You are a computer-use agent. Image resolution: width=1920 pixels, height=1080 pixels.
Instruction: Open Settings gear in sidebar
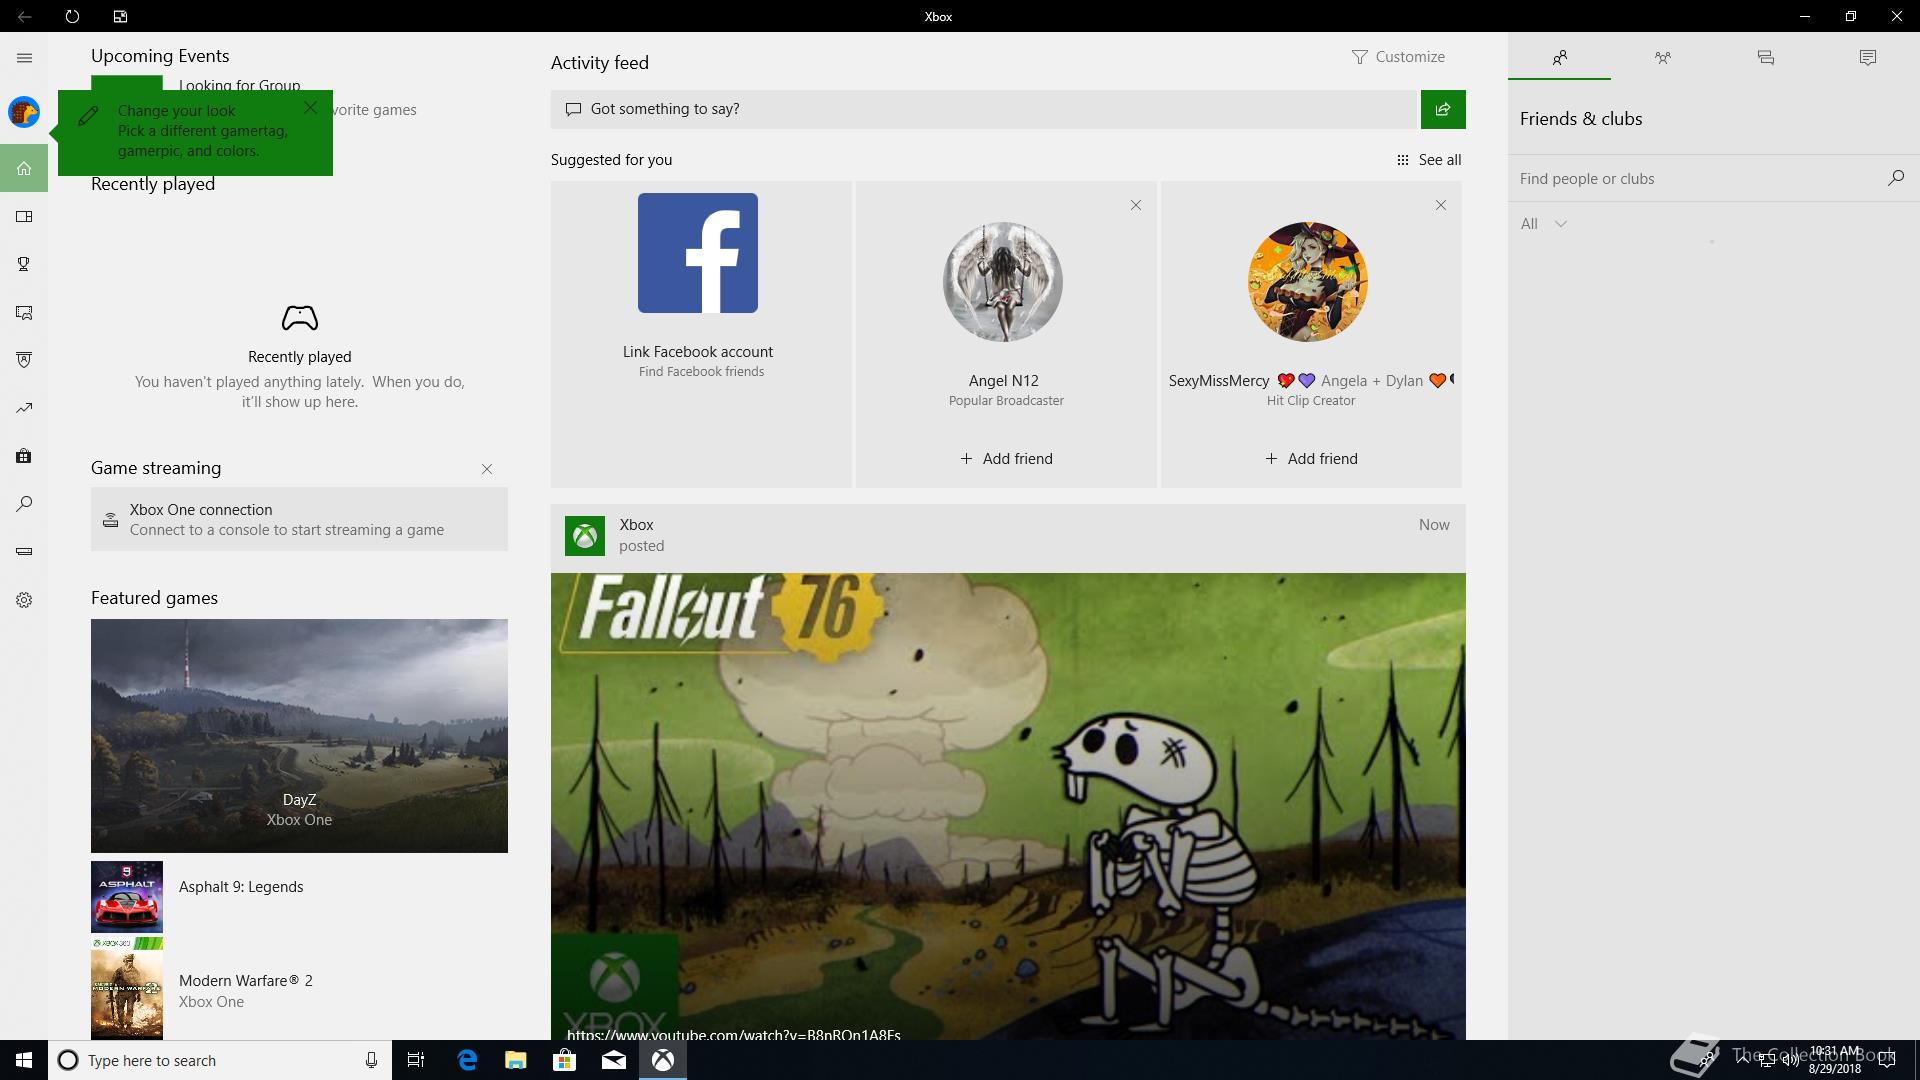coord(24,600)
